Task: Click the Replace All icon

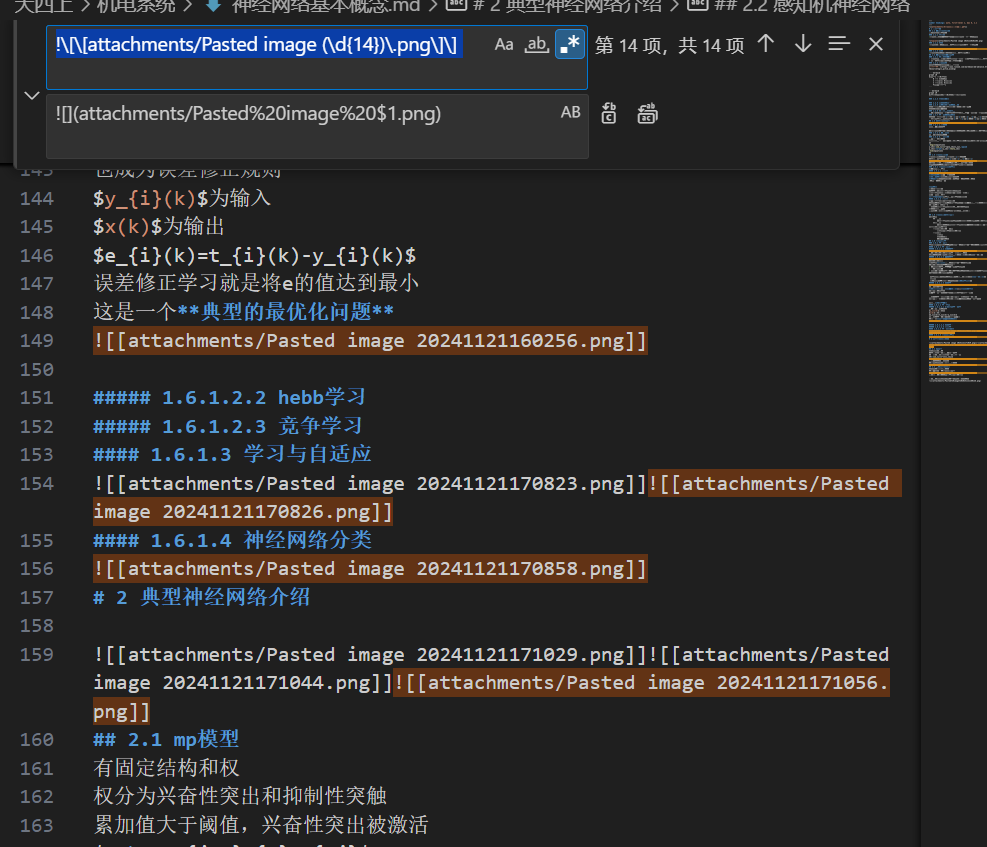Action: tap(647, 113)
